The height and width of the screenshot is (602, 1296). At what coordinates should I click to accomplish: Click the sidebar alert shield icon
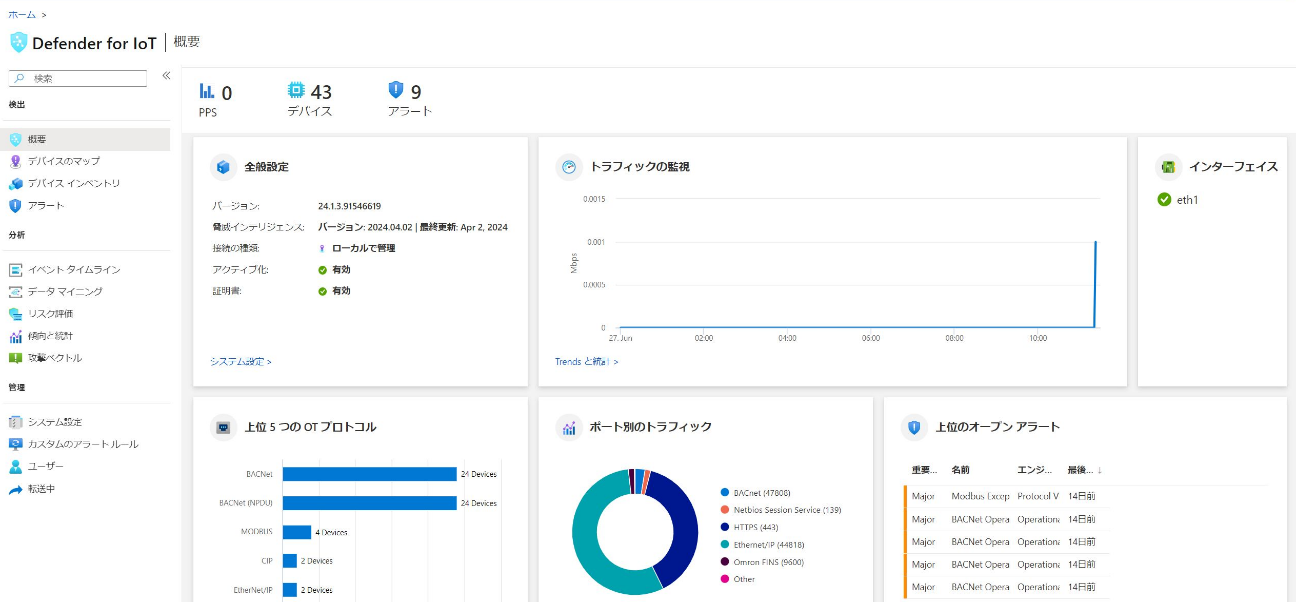(x=15, y=205)
